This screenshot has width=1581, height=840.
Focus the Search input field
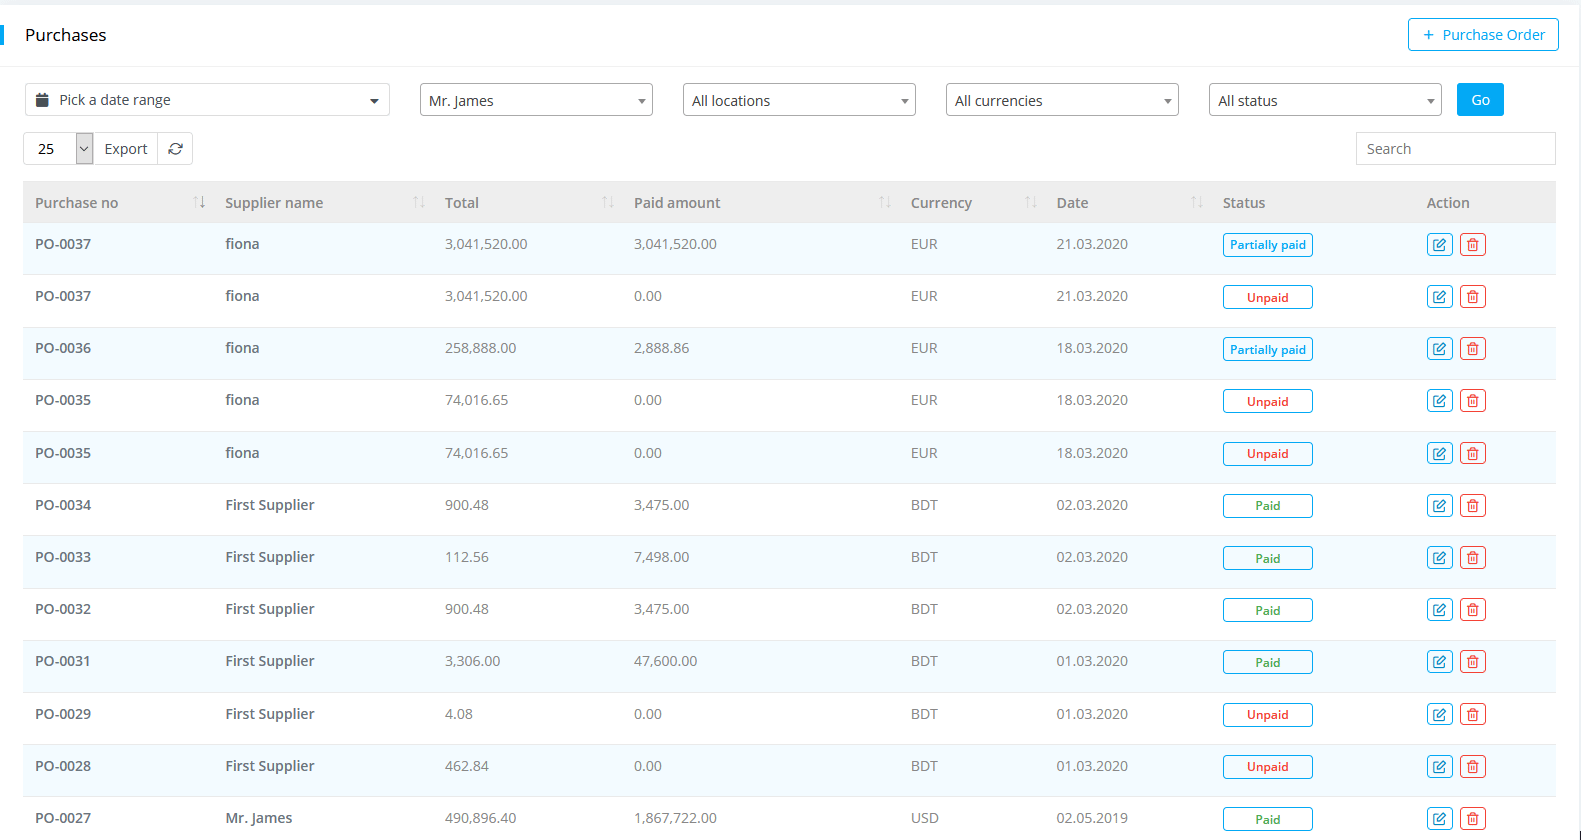click(1455, 149)
